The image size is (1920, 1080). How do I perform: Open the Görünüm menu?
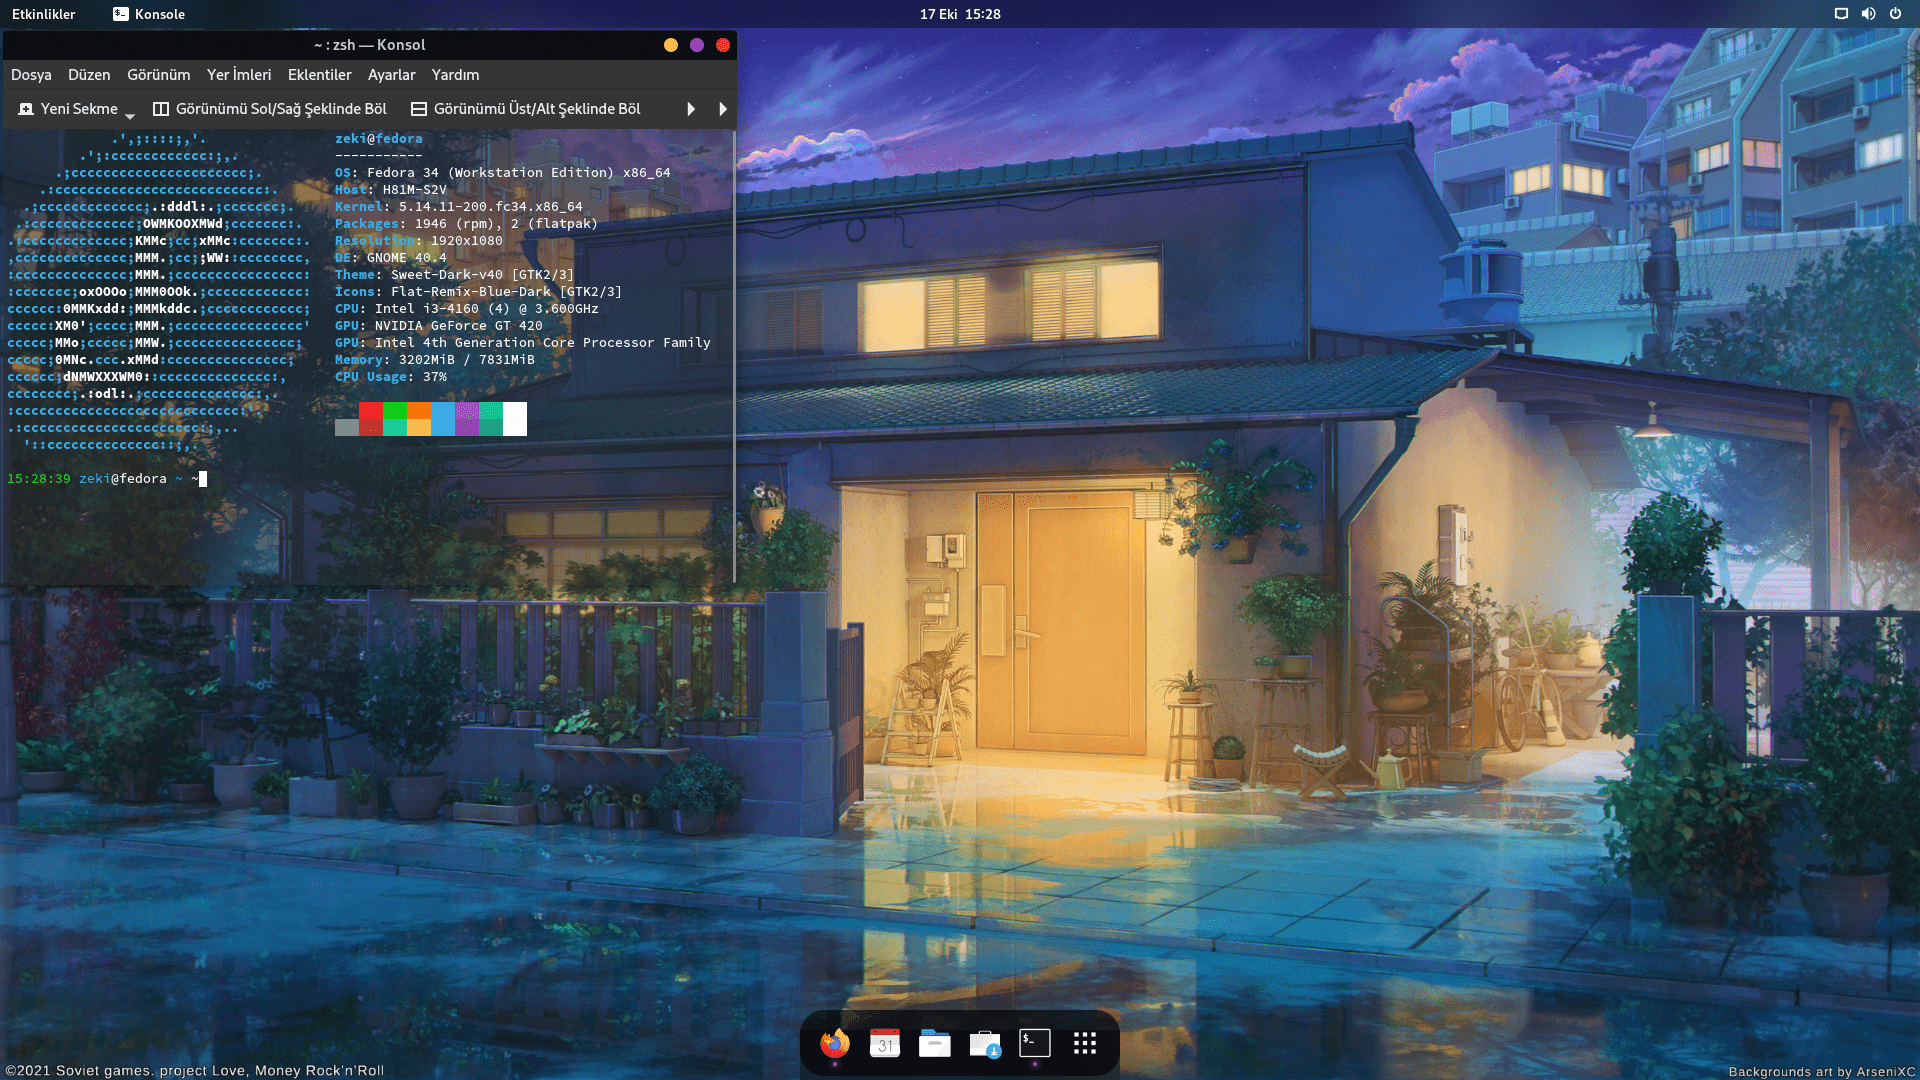pos(158,75)
